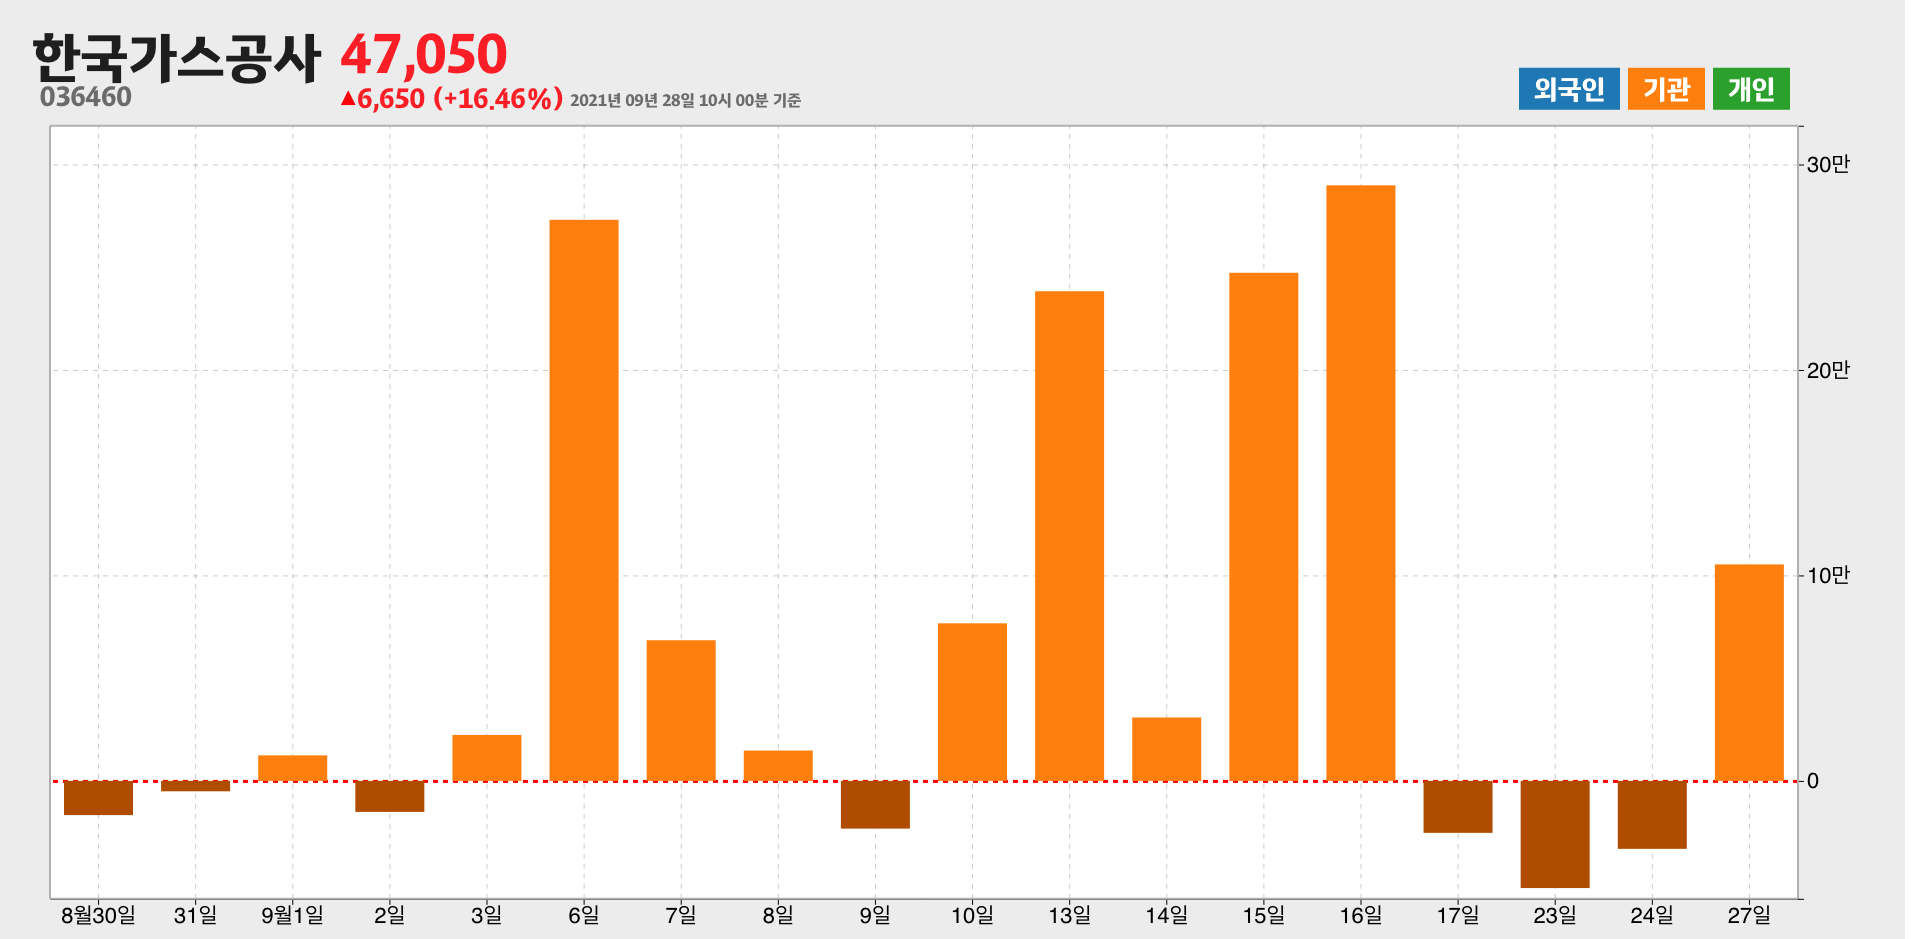Click the 24일 x-axis label
This screenshot has height=939, width=1920.
click(1652, 915)
